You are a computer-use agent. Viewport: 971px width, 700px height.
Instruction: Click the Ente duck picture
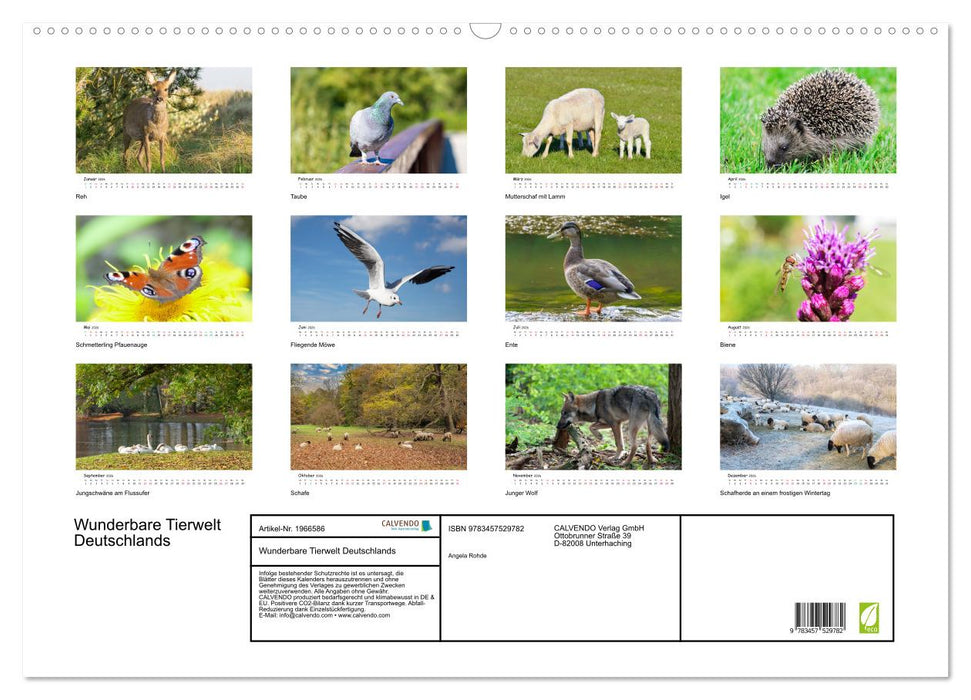coord(593,267)
